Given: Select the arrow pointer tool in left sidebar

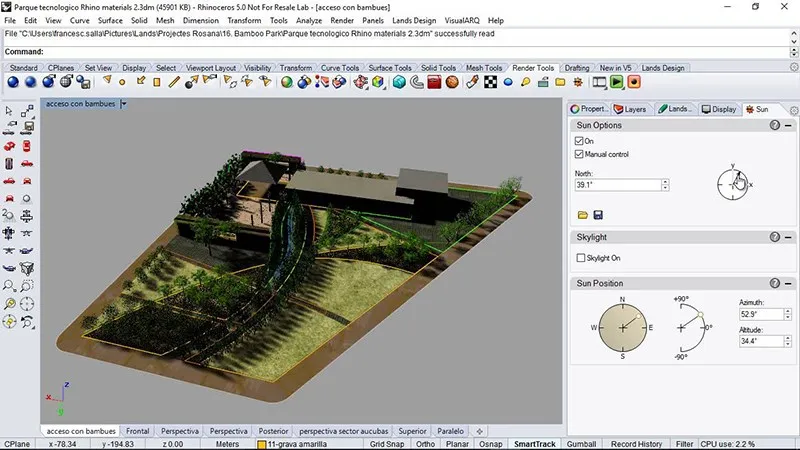Looking at the screenshot, I should point(9,111).
